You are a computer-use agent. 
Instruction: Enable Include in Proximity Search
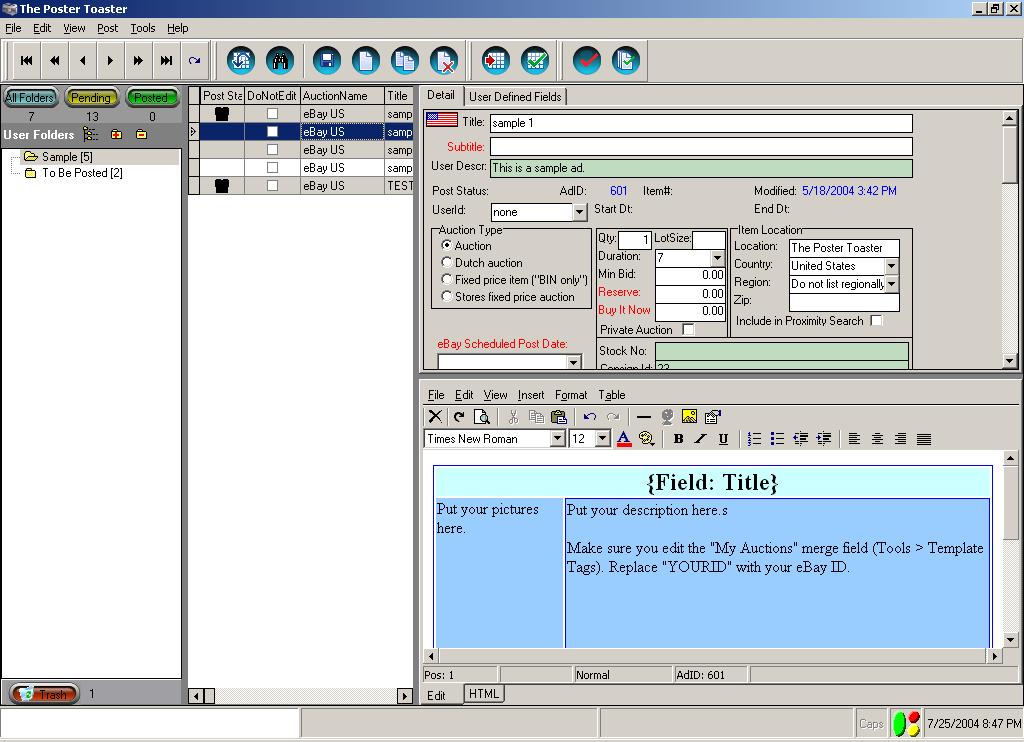877,321
